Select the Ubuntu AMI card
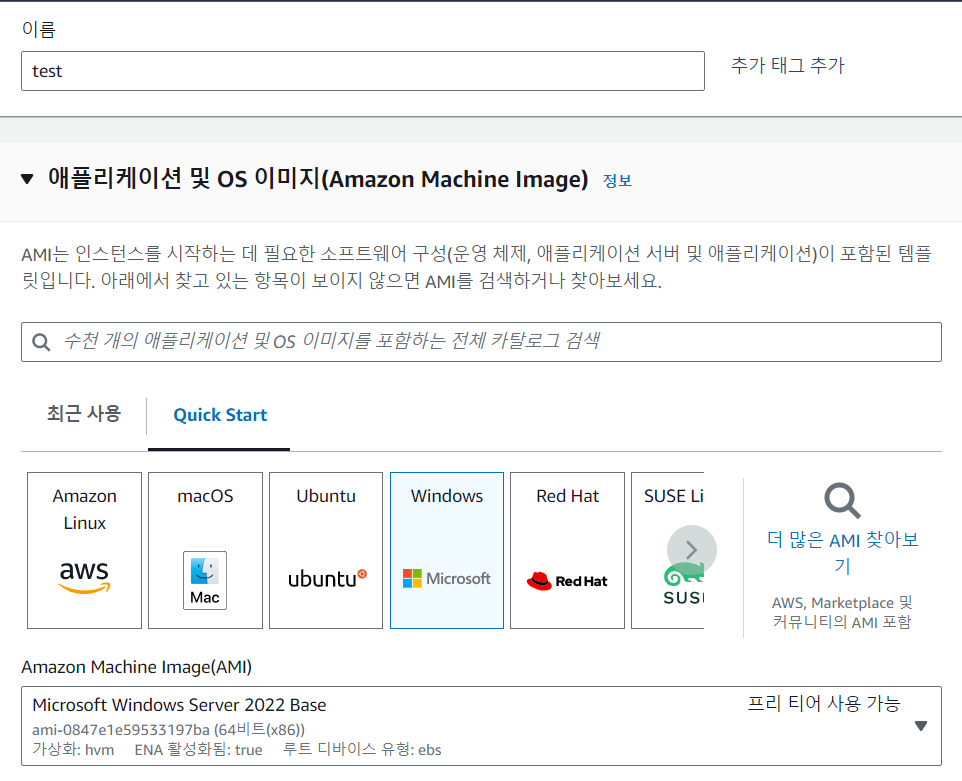 pos(326,550)
